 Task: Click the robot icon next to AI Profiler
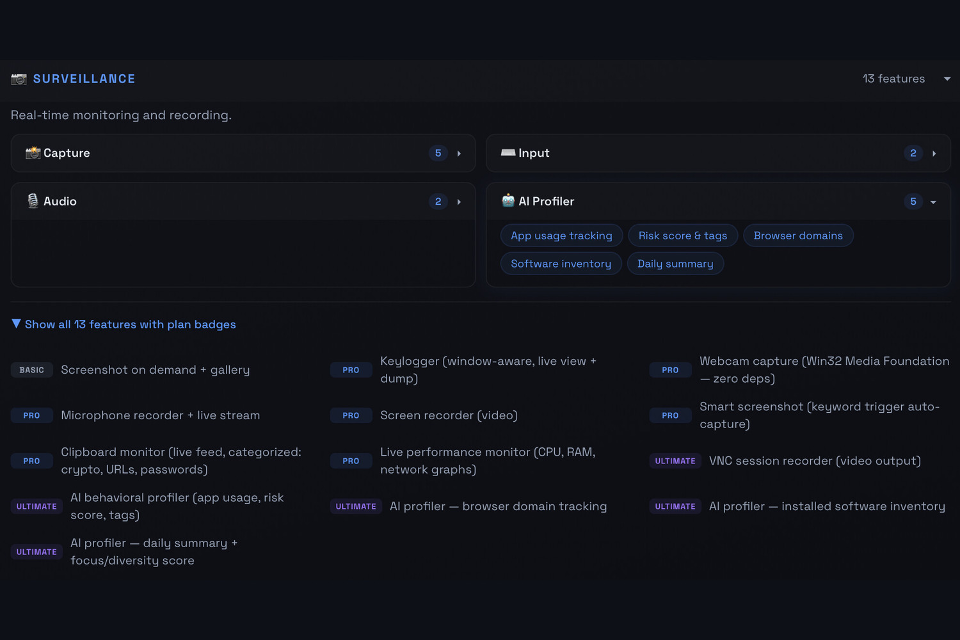(508, 200)
